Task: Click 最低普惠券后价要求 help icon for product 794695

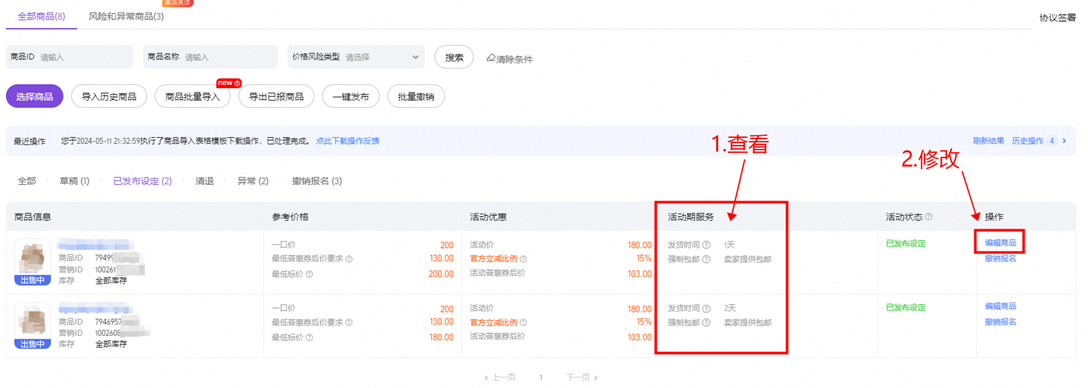Action: 349,322
